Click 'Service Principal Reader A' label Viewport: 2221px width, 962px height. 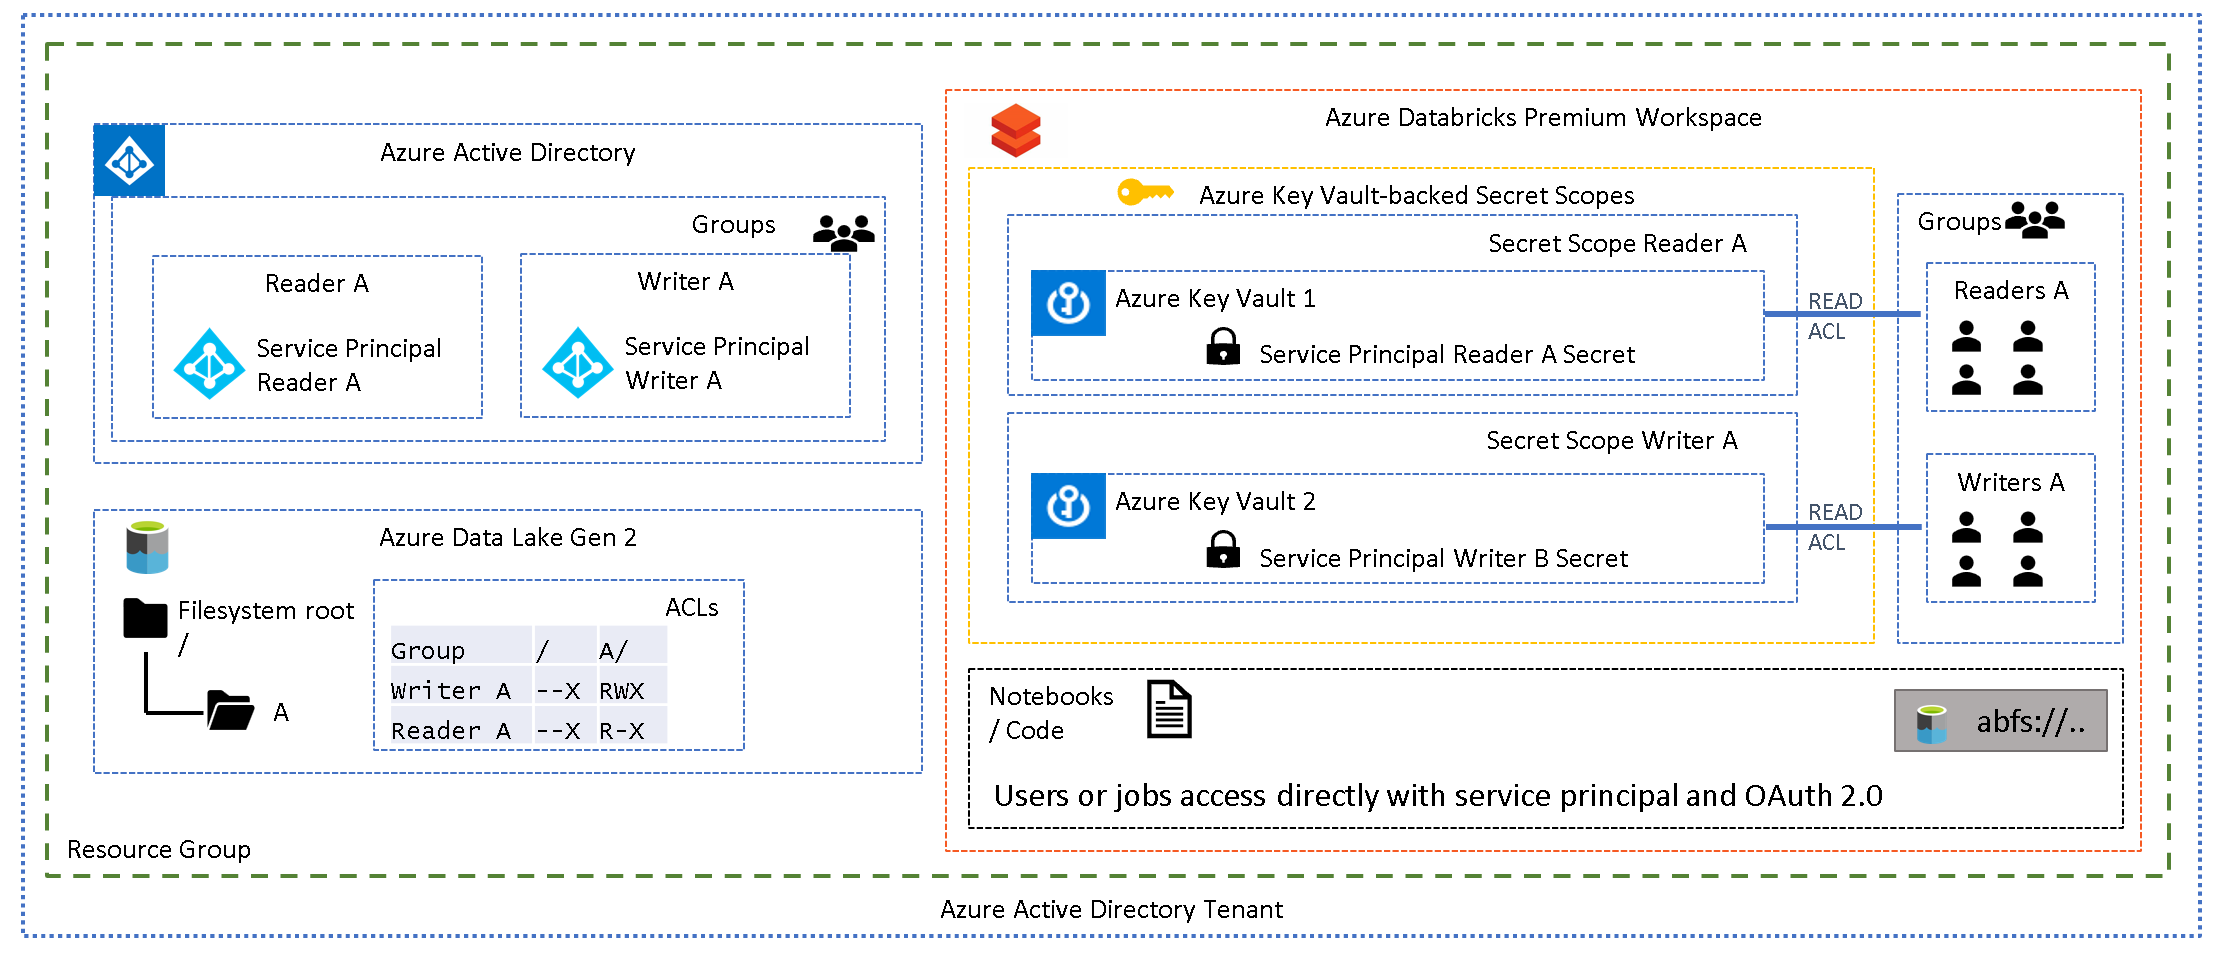pos(349,365)
